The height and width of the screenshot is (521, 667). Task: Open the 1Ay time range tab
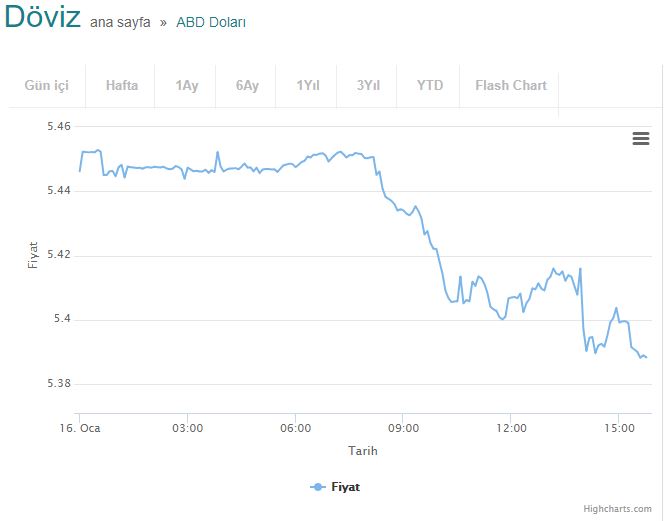tap(187, 86)
